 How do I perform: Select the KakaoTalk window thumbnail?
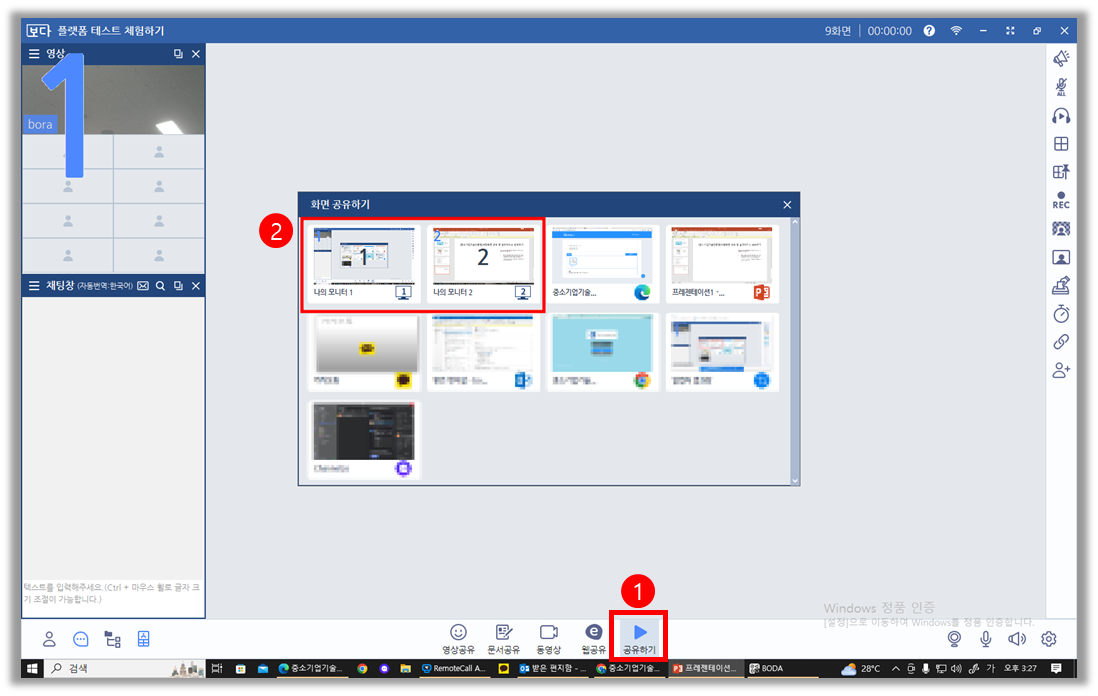click(363, 352)
